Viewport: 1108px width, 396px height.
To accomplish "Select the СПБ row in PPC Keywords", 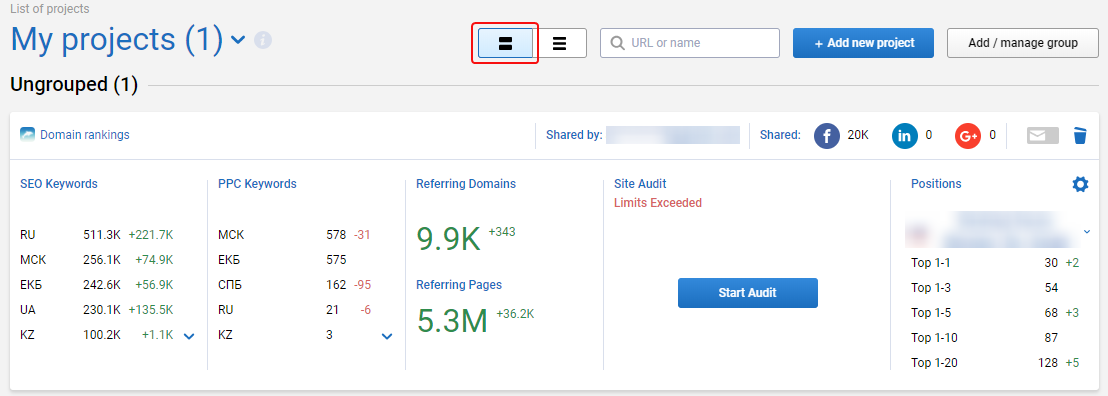I will point(295,285).
